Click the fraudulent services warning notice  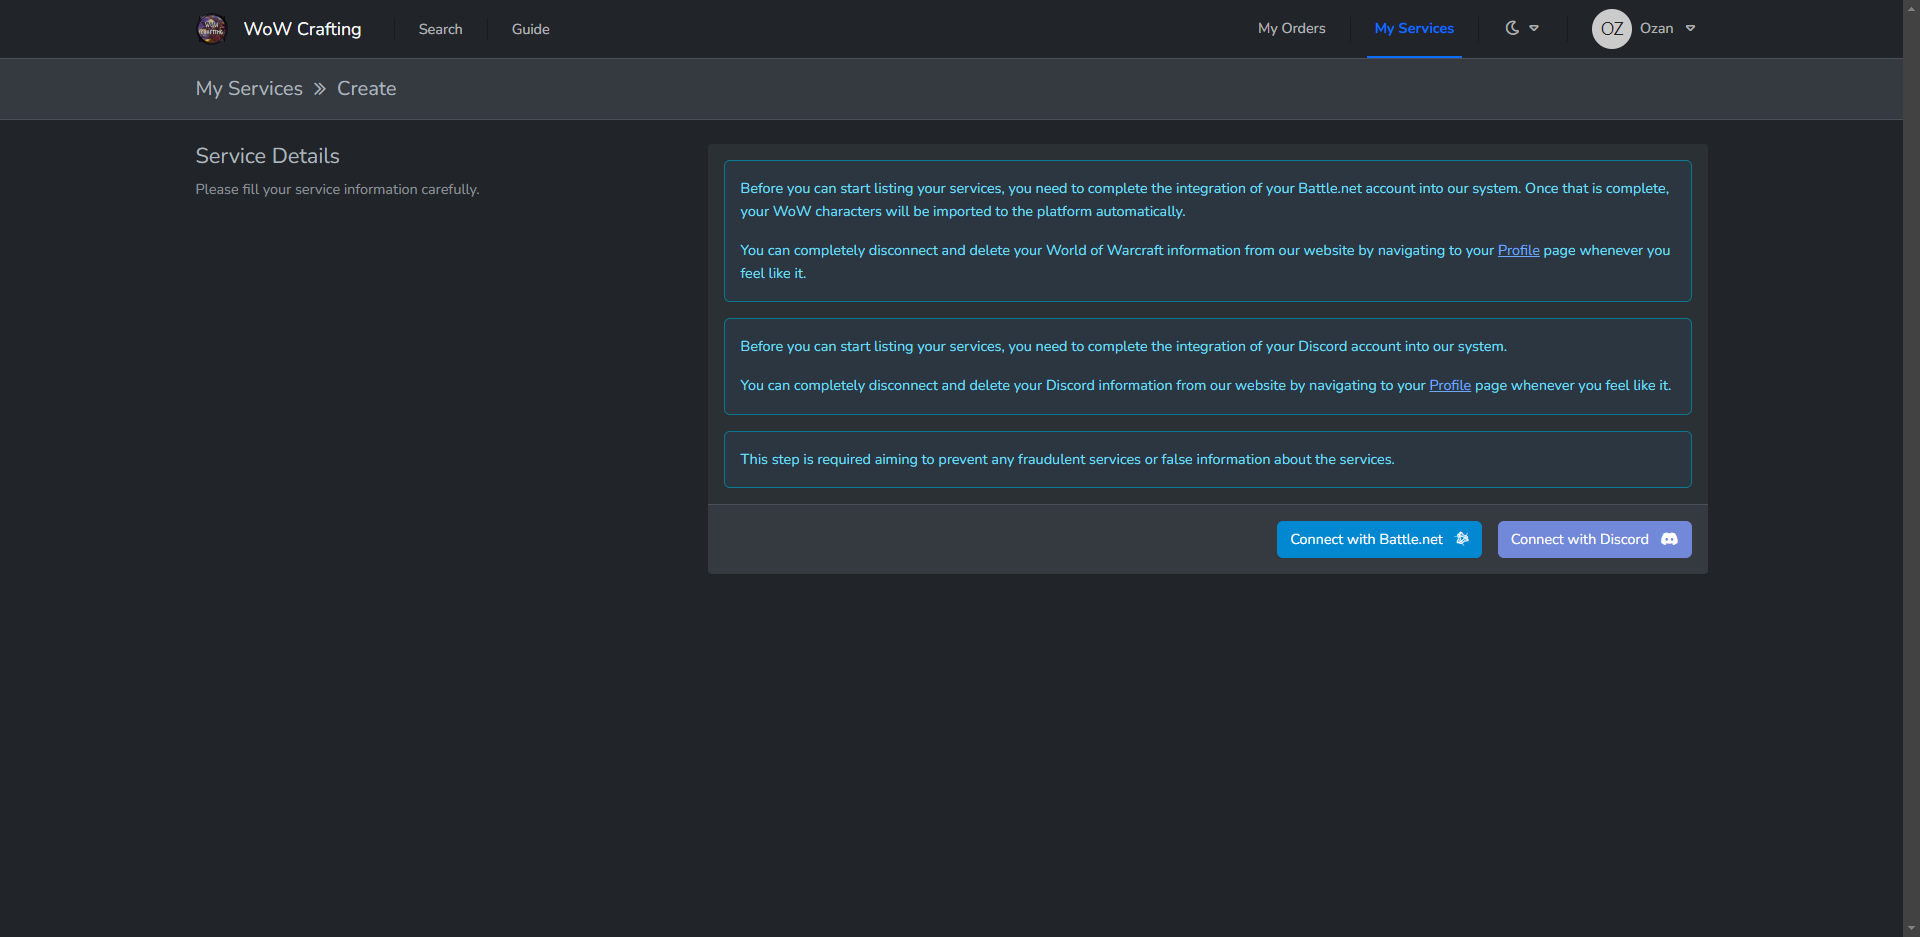pos(1207,459)
